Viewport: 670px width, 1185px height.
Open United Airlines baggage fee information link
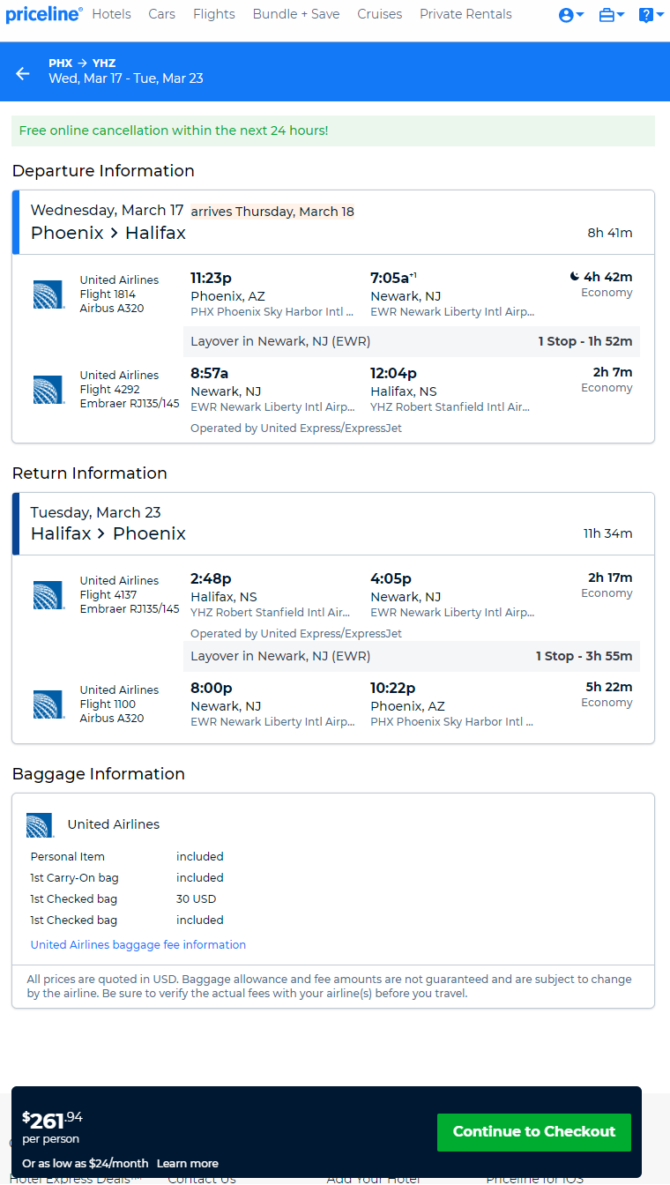pyautogui.click(x=138, y=945)
